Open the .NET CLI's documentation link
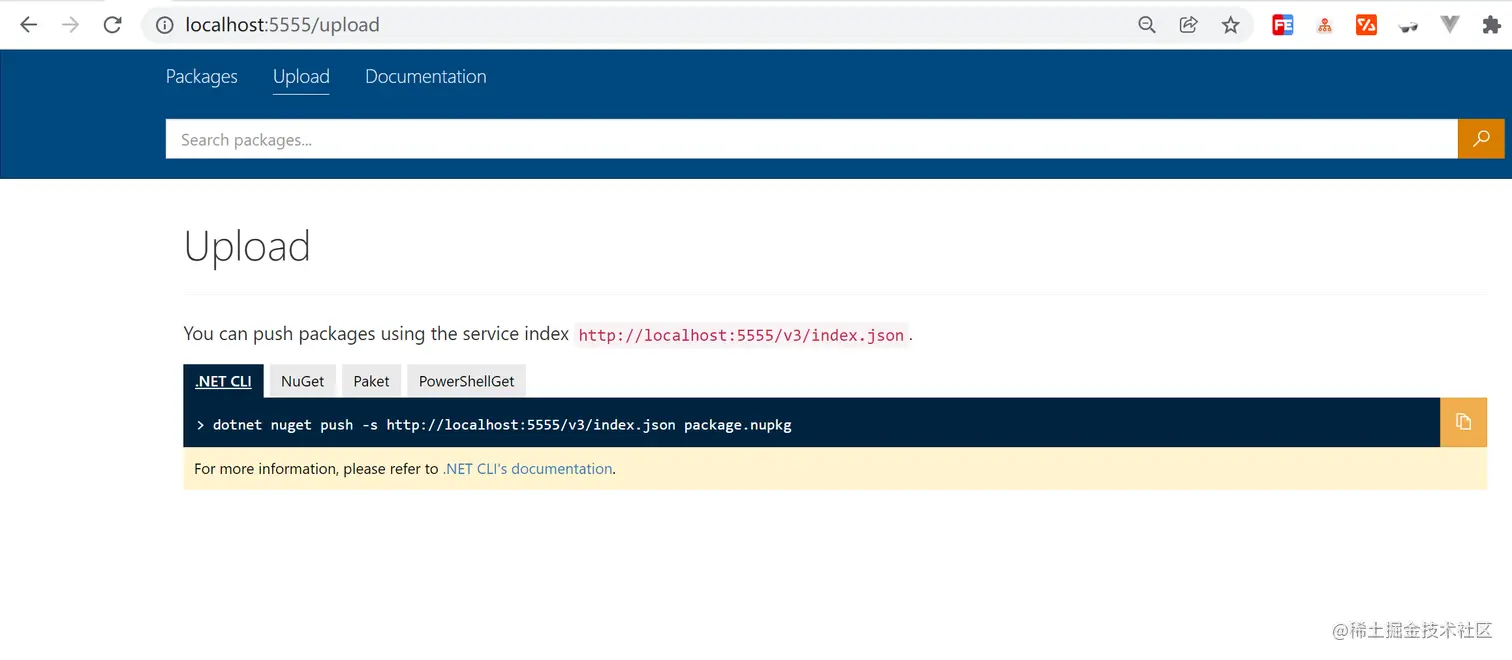Image resolution: width=1512 pixels, height=660 pixels. pos(527,469)
